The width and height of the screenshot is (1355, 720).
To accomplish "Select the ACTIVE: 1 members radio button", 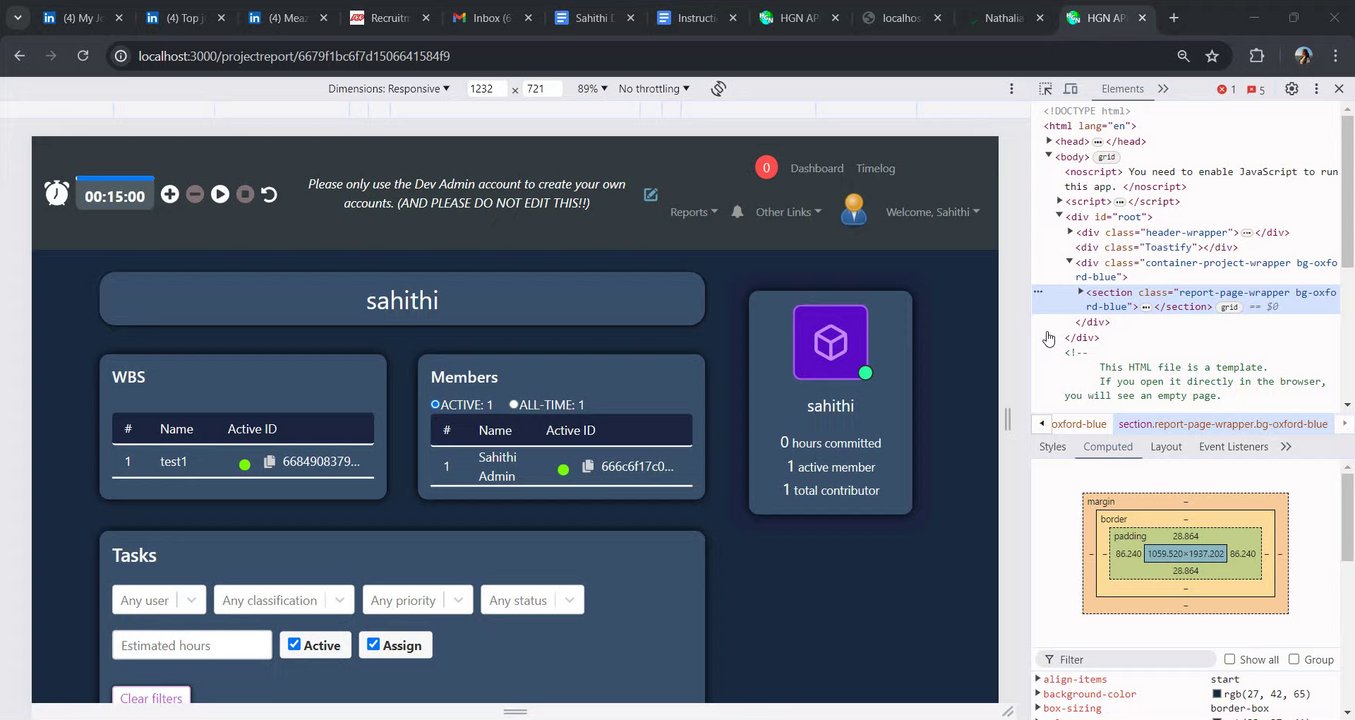I will 435,405.
